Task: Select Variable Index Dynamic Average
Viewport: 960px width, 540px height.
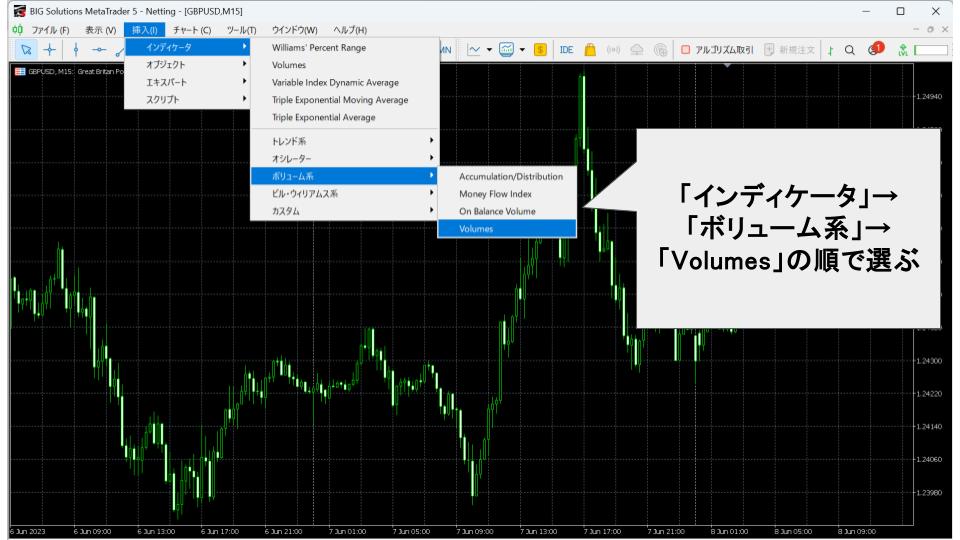Action: pyautogui.click(x=345, y=82)
